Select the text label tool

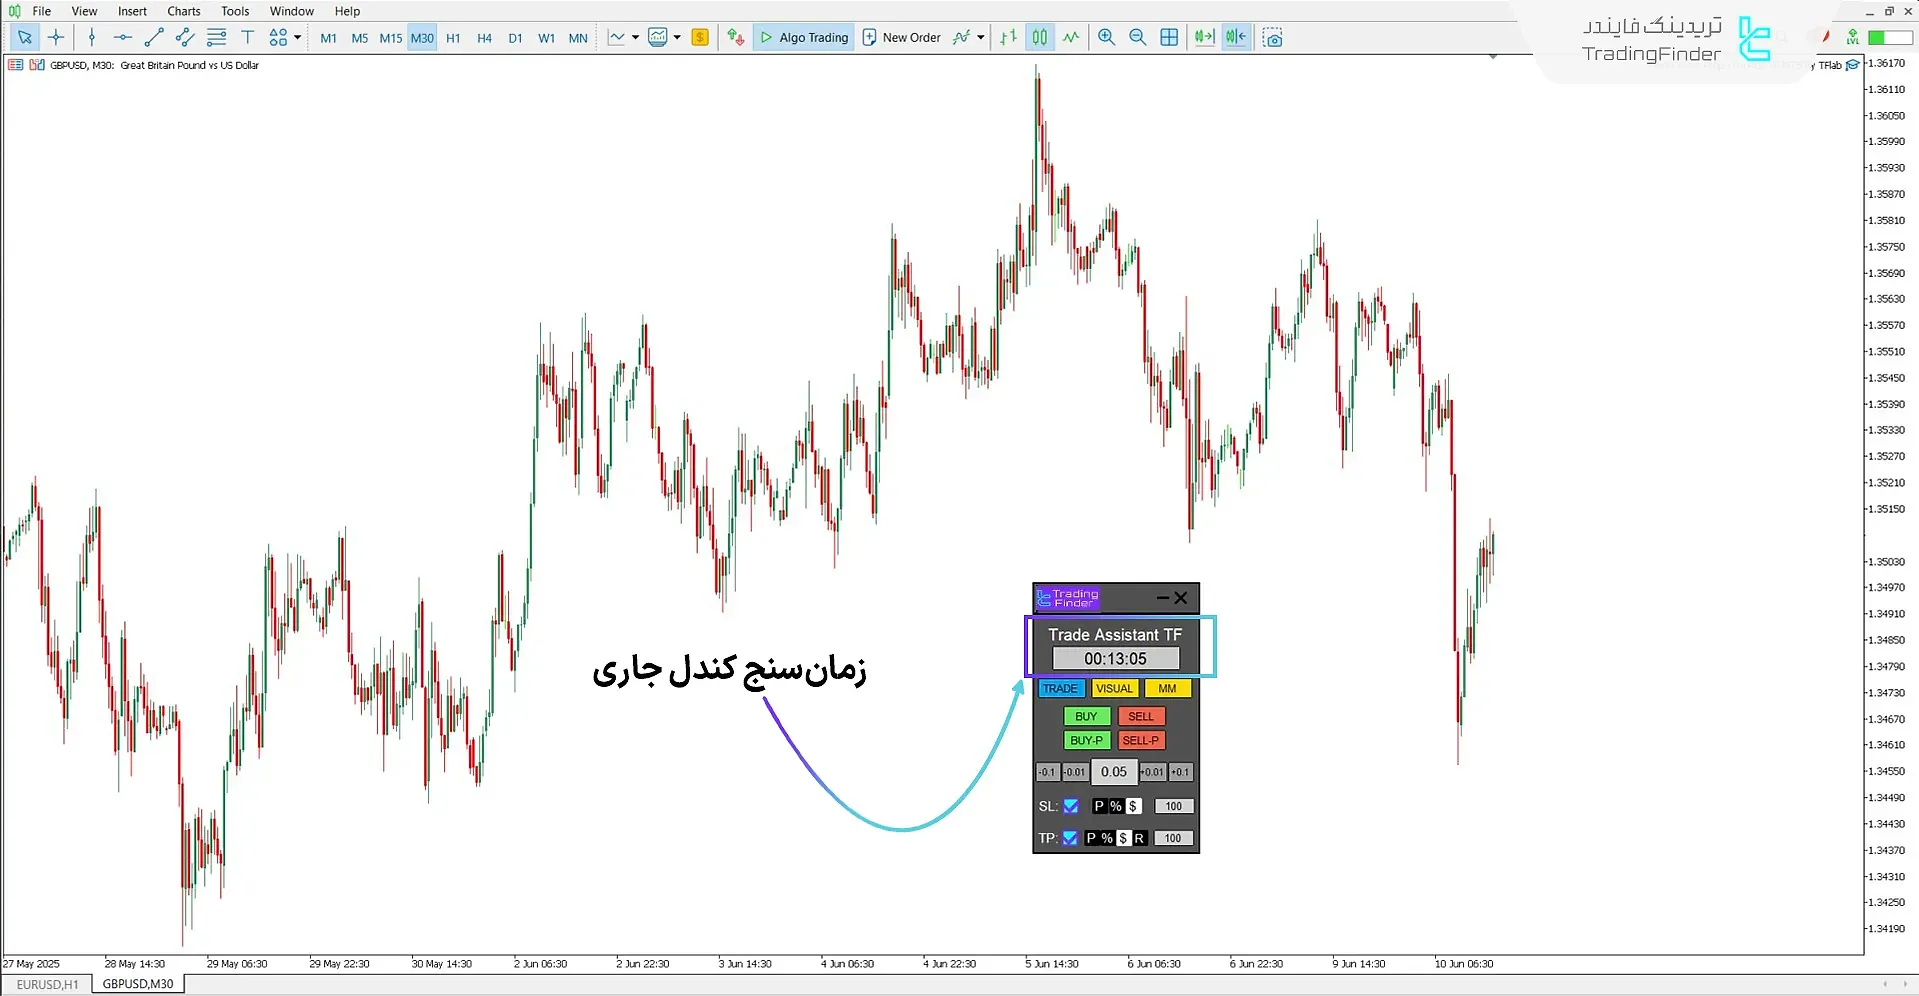coord(248,38)
